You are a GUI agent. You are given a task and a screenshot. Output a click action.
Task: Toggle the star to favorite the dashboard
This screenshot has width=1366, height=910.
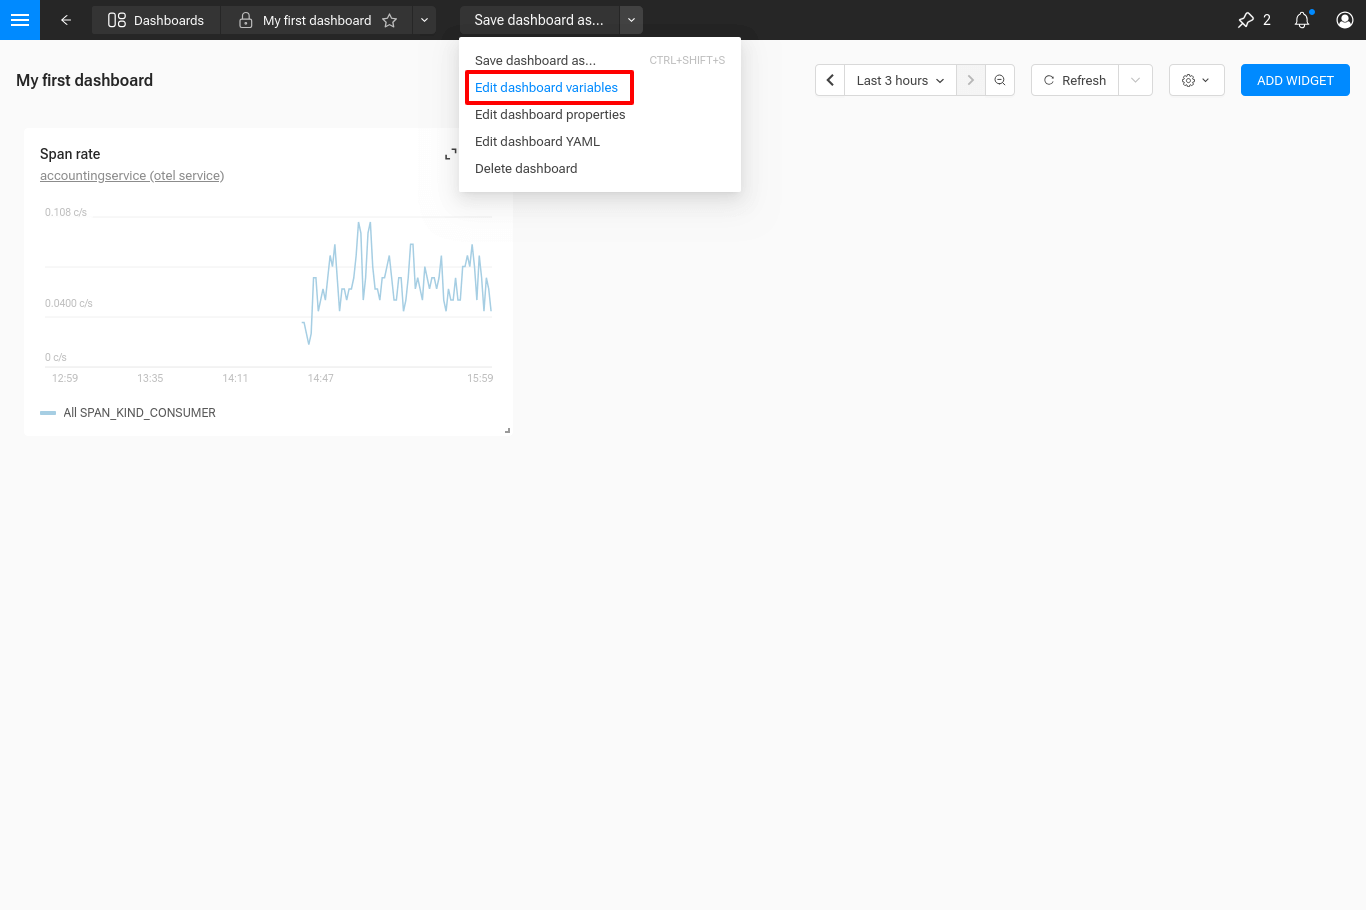[x=390, y=20]
